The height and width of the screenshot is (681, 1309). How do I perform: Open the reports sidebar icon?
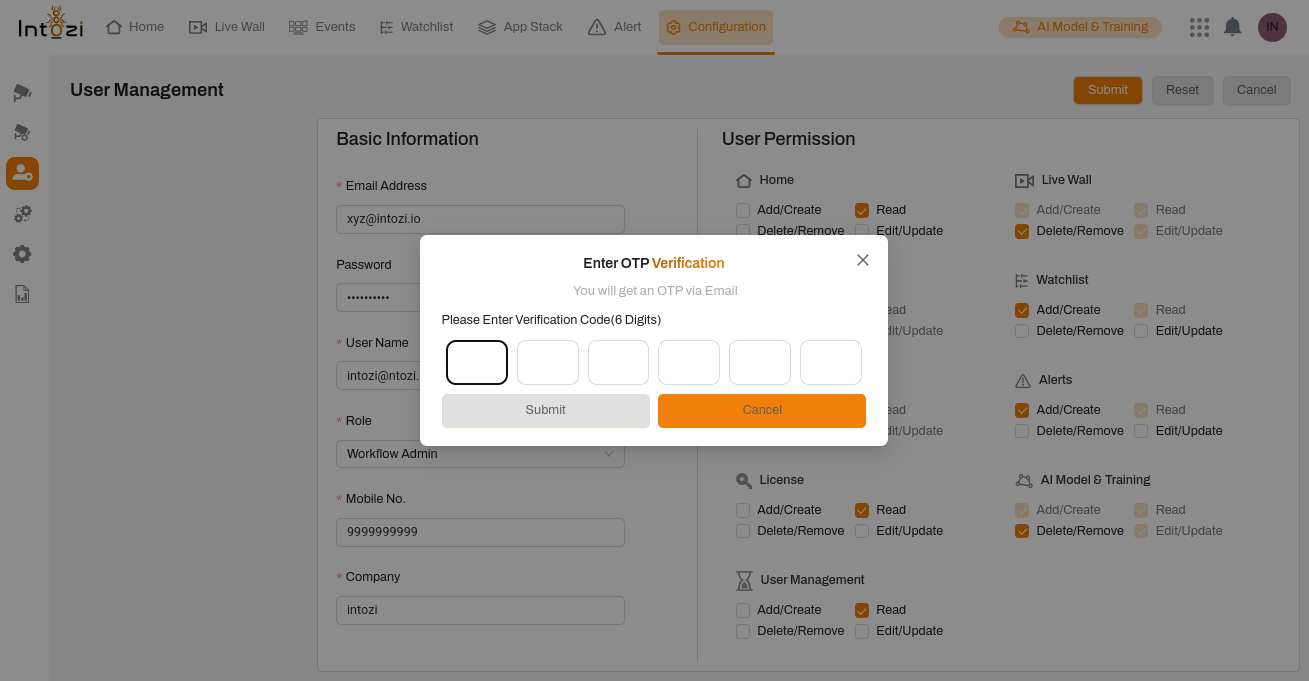coord(22,294)
